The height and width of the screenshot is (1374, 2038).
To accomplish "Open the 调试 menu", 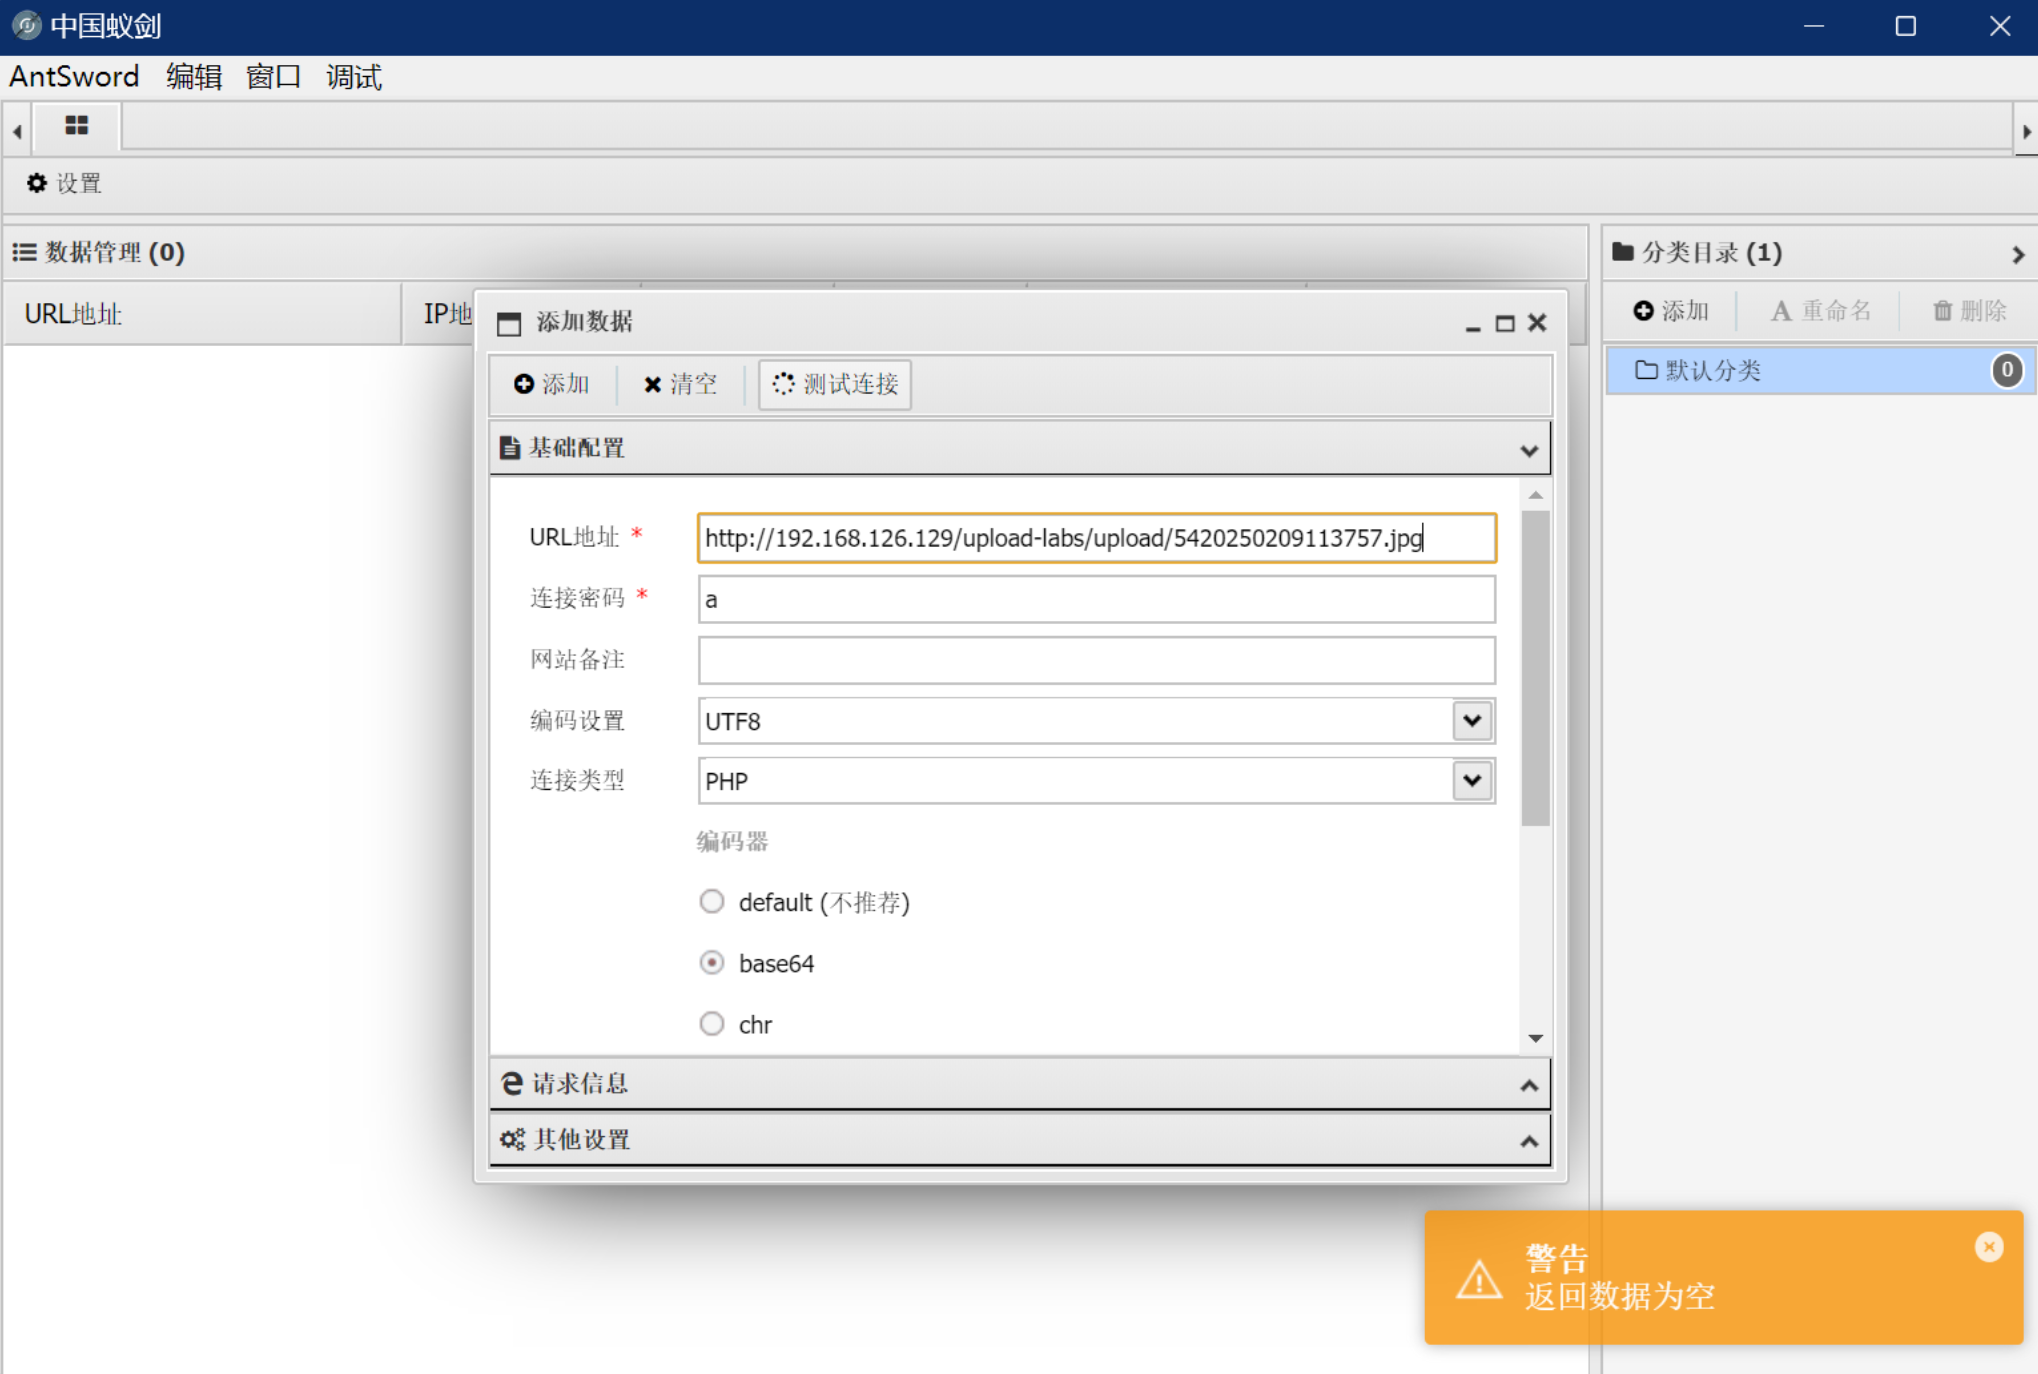I will (353, 77).
